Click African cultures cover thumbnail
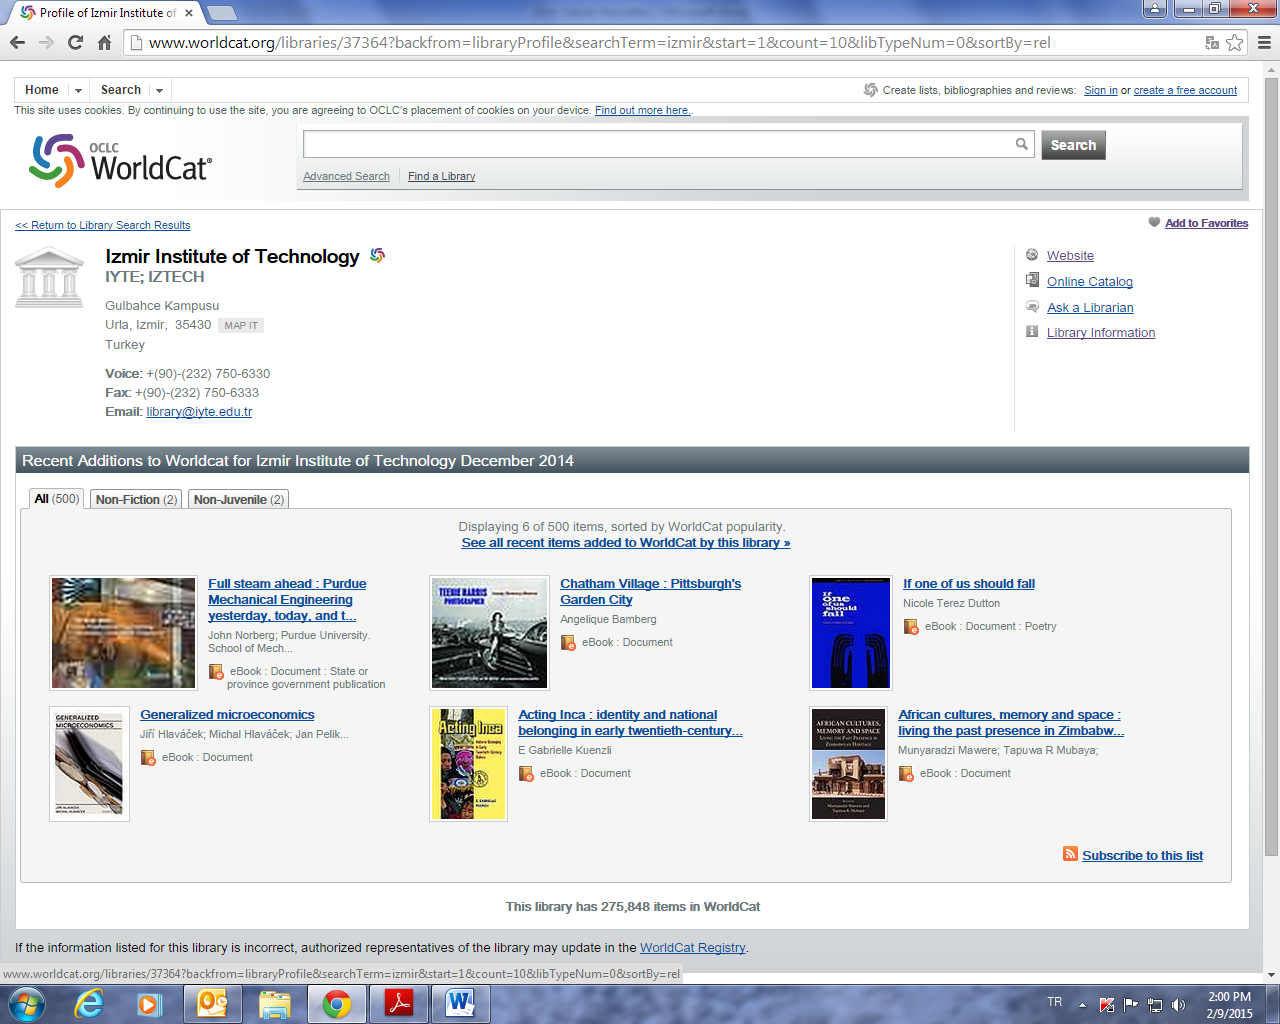 [x=848, y=764]
